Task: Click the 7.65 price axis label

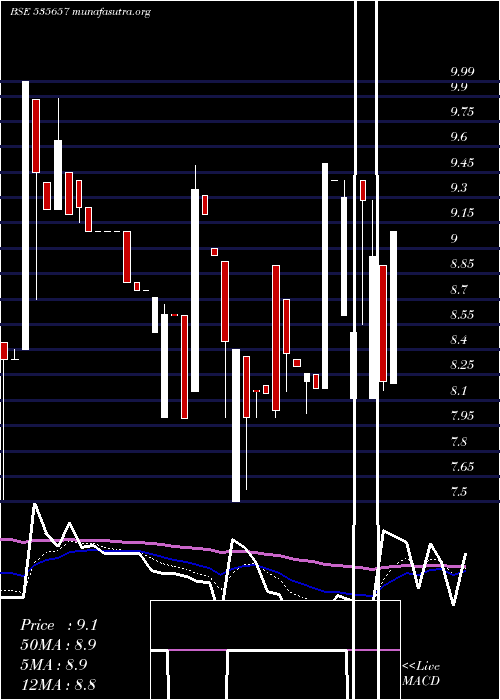Action: (x=462, y=467)
